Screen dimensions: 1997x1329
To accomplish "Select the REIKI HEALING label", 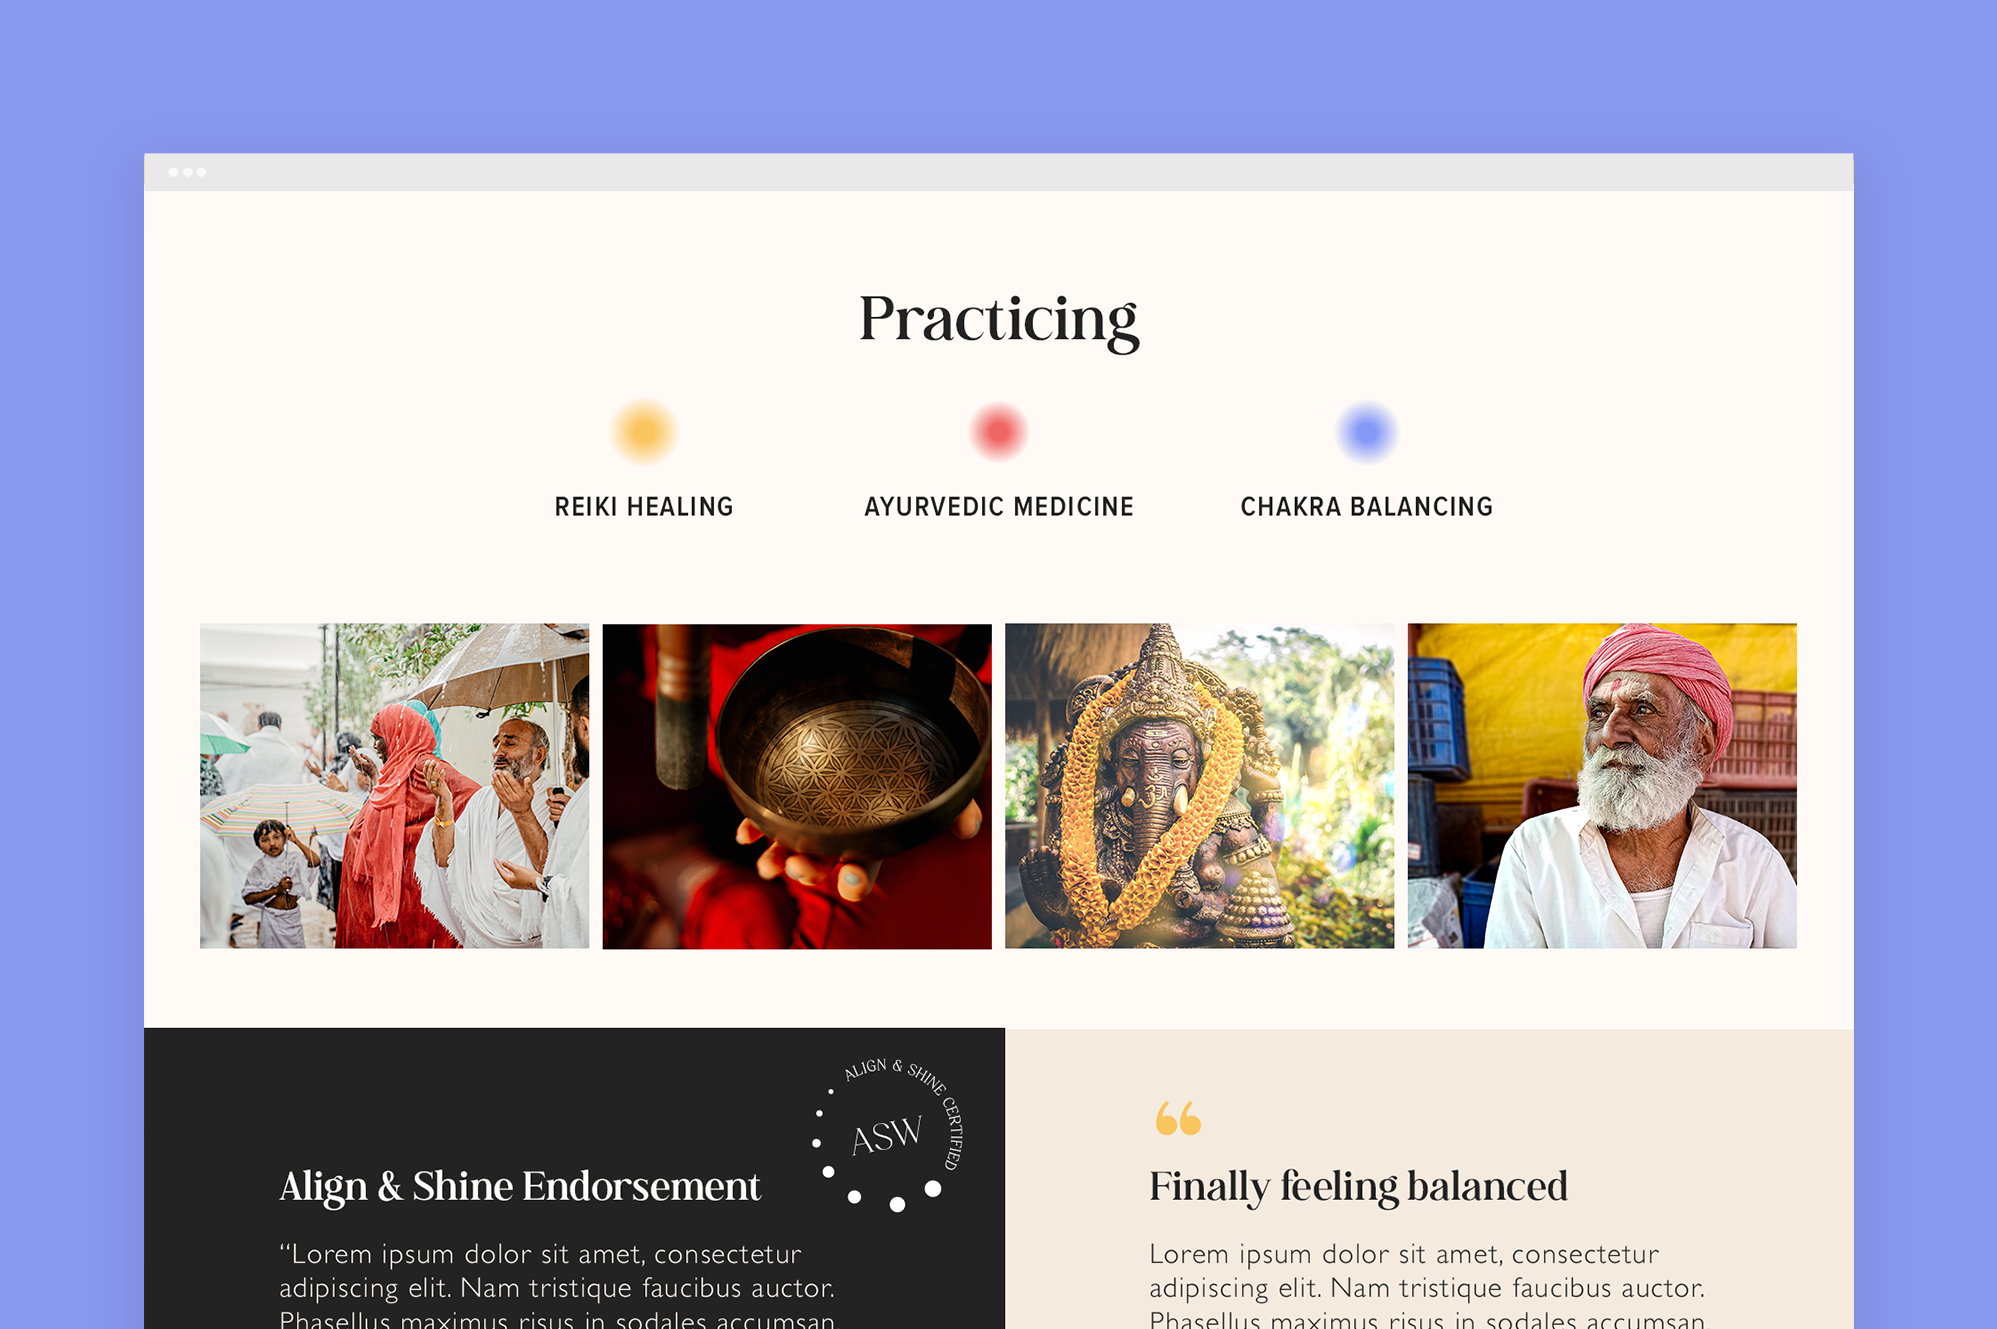I will (x=644, y=507).
